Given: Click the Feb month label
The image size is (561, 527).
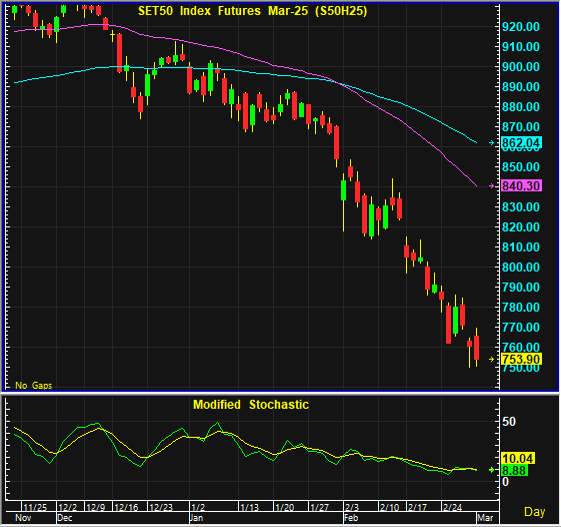Looking at the screenshot, I should click(351, 518).
